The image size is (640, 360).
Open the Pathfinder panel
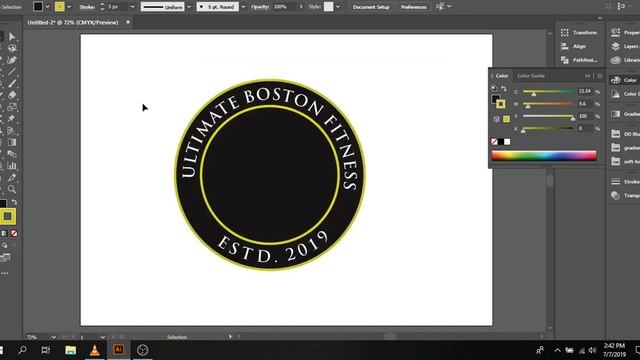(x=579, y=60)
